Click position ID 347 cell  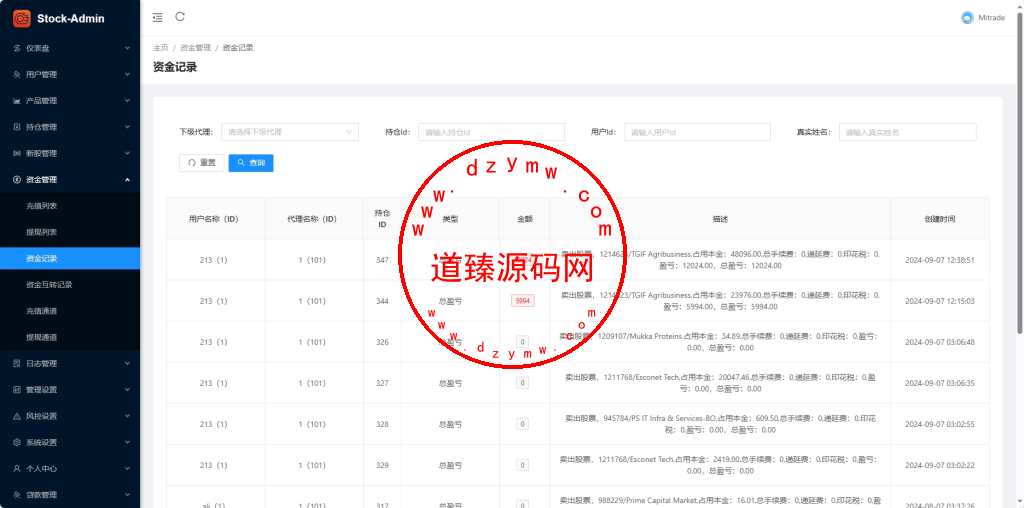(383, 260)
